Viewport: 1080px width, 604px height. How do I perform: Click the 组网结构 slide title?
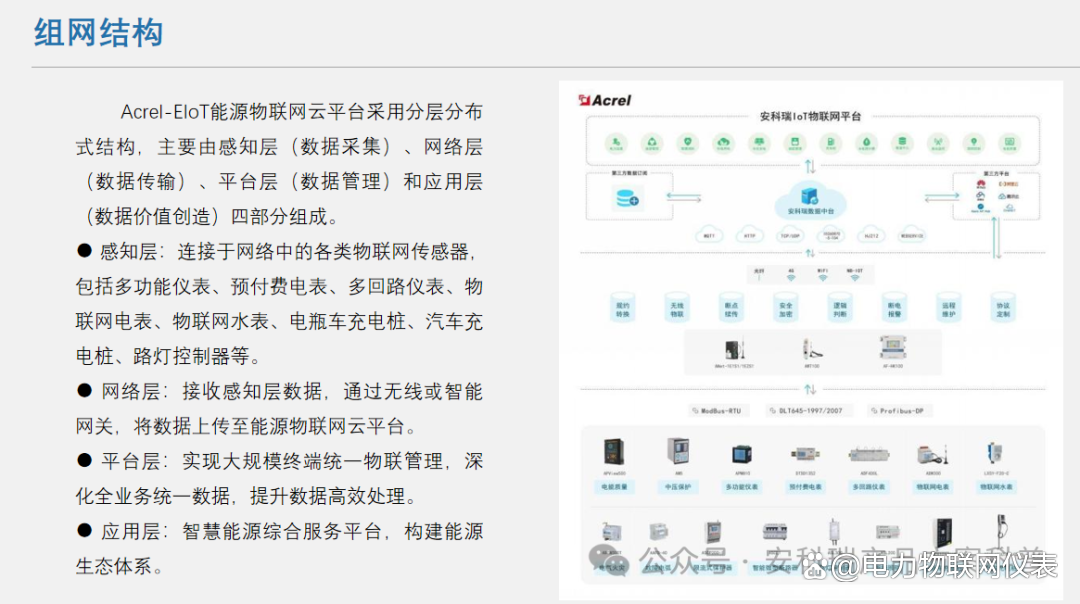[x=98, y=33]
